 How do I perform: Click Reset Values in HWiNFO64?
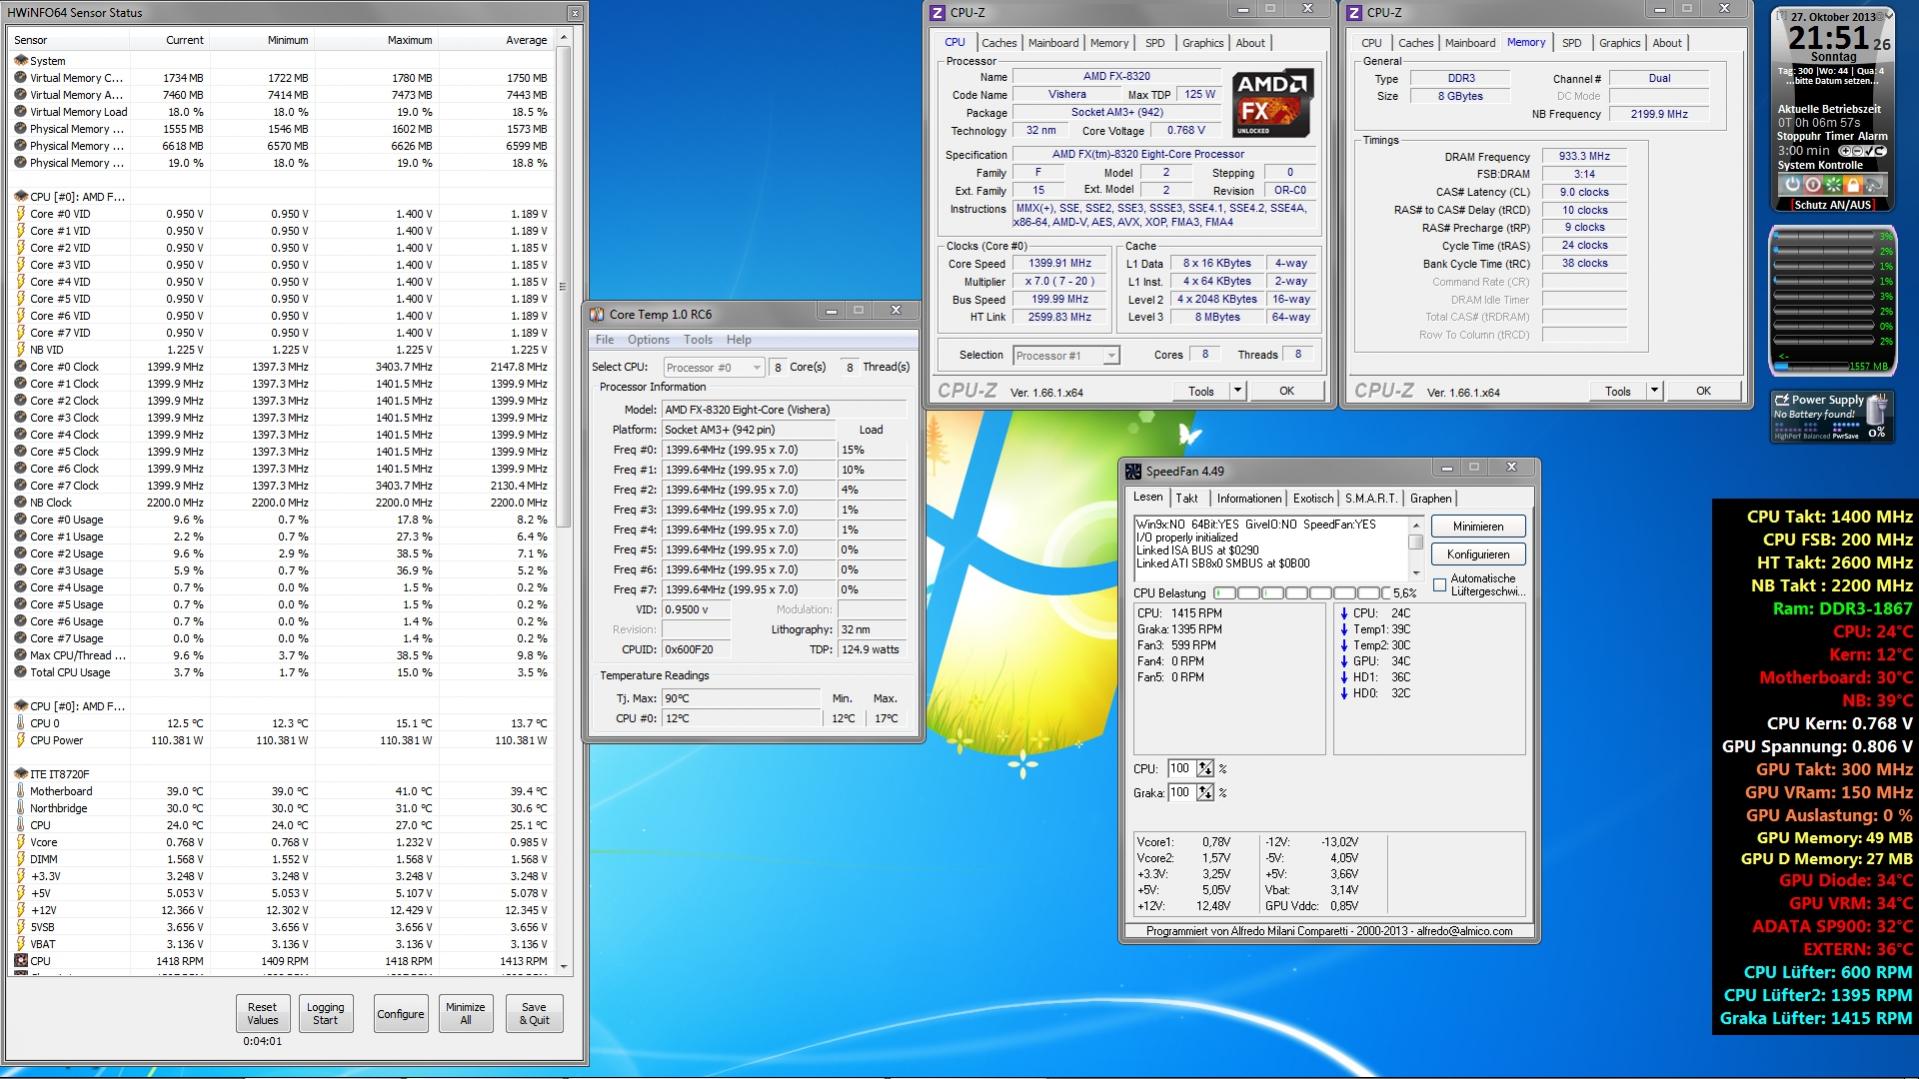[262, 1014]
